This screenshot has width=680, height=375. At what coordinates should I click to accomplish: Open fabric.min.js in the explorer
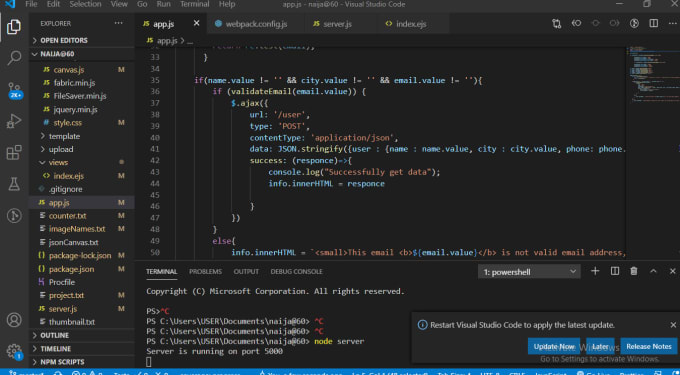coord(74,83)
